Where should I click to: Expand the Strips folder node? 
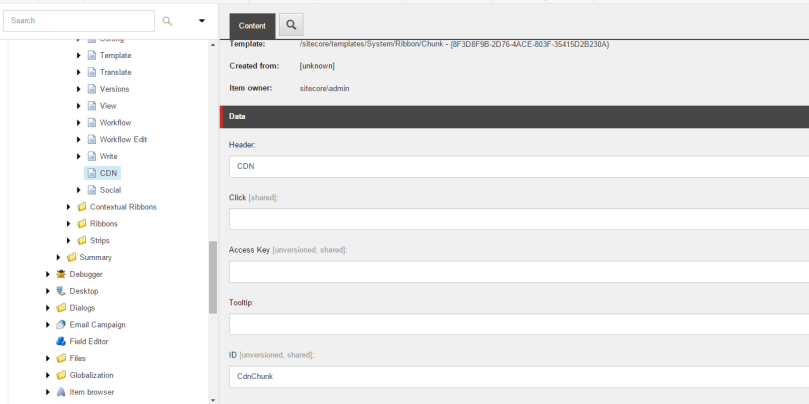69,240
